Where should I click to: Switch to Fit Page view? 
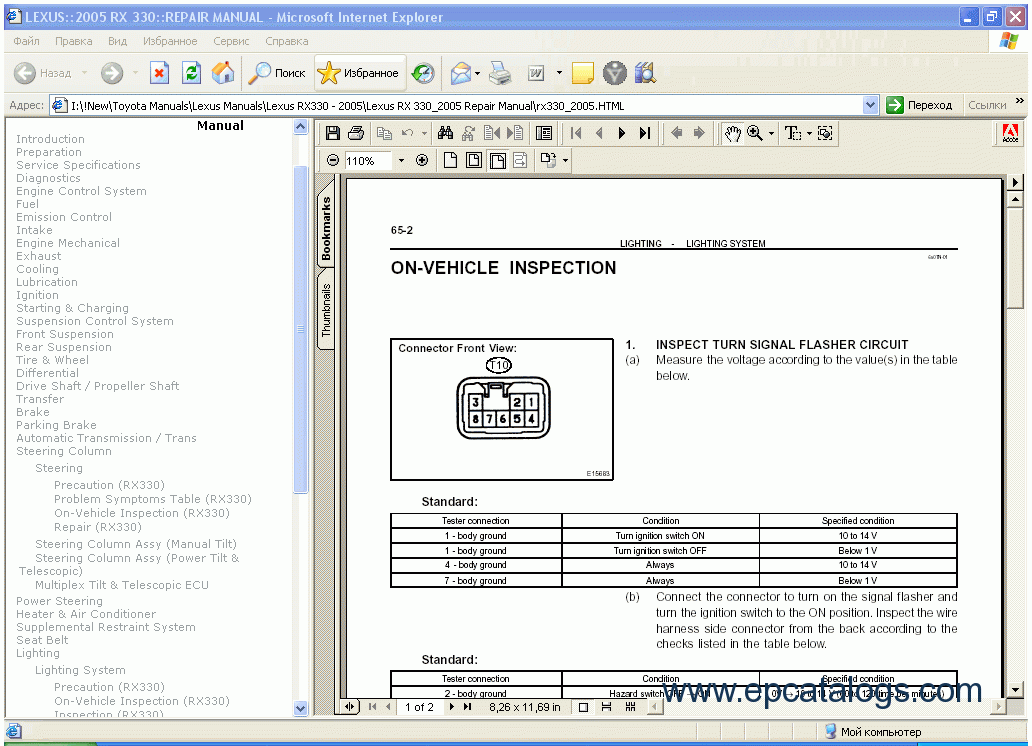474,160
